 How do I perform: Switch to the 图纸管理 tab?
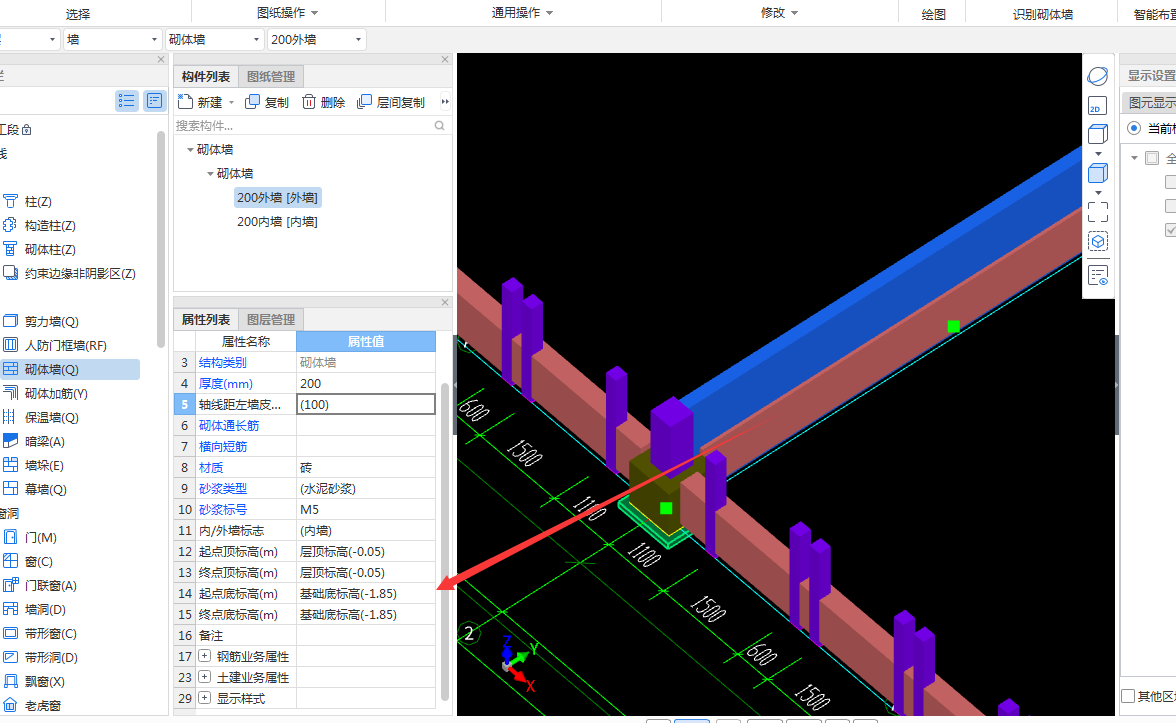pyautogui.click(x=271, y=76)
